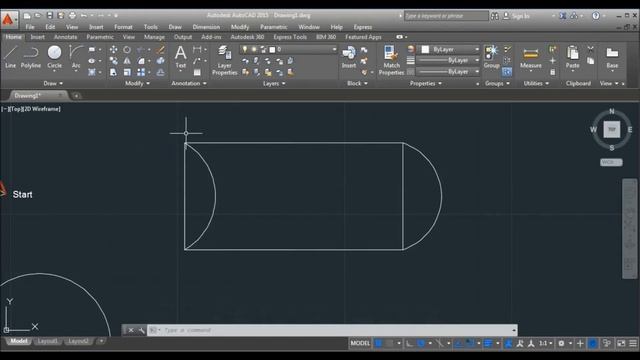Open Layer Properties manager
Viewport: 640px width, 360px height.
pyautogui.click(x=224, y=60)
